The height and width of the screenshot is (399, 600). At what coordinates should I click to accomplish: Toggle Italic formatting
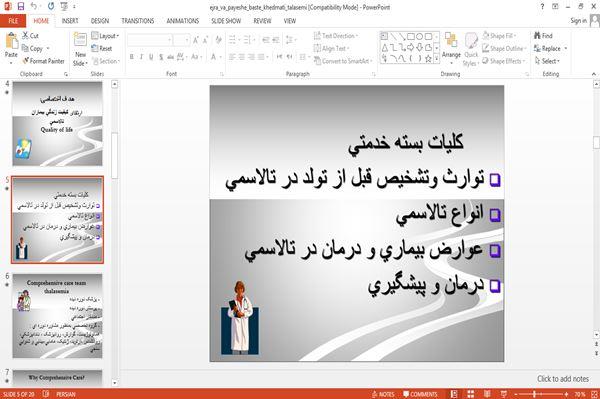tap(141, 57)
